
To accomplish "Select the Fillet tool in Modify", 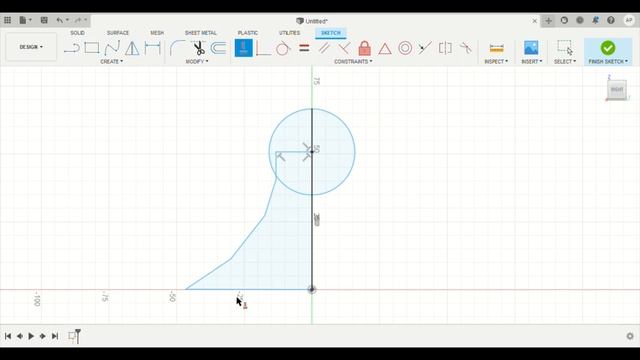I will [x=177, y=48].
